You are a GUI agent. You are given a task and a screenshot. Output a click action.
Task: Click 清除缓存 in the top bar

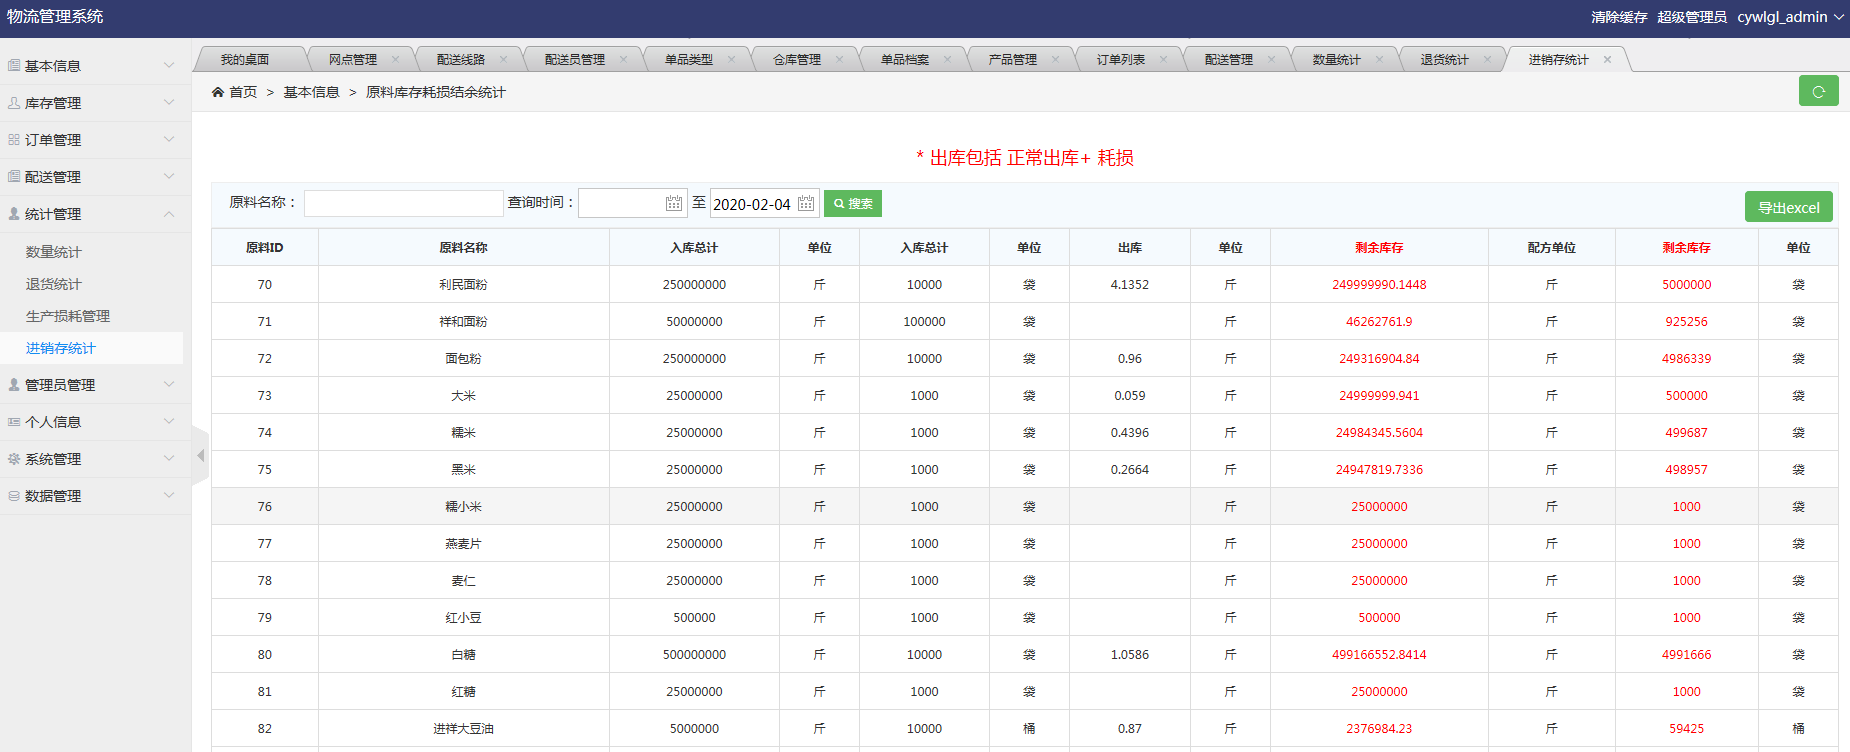1618,17
